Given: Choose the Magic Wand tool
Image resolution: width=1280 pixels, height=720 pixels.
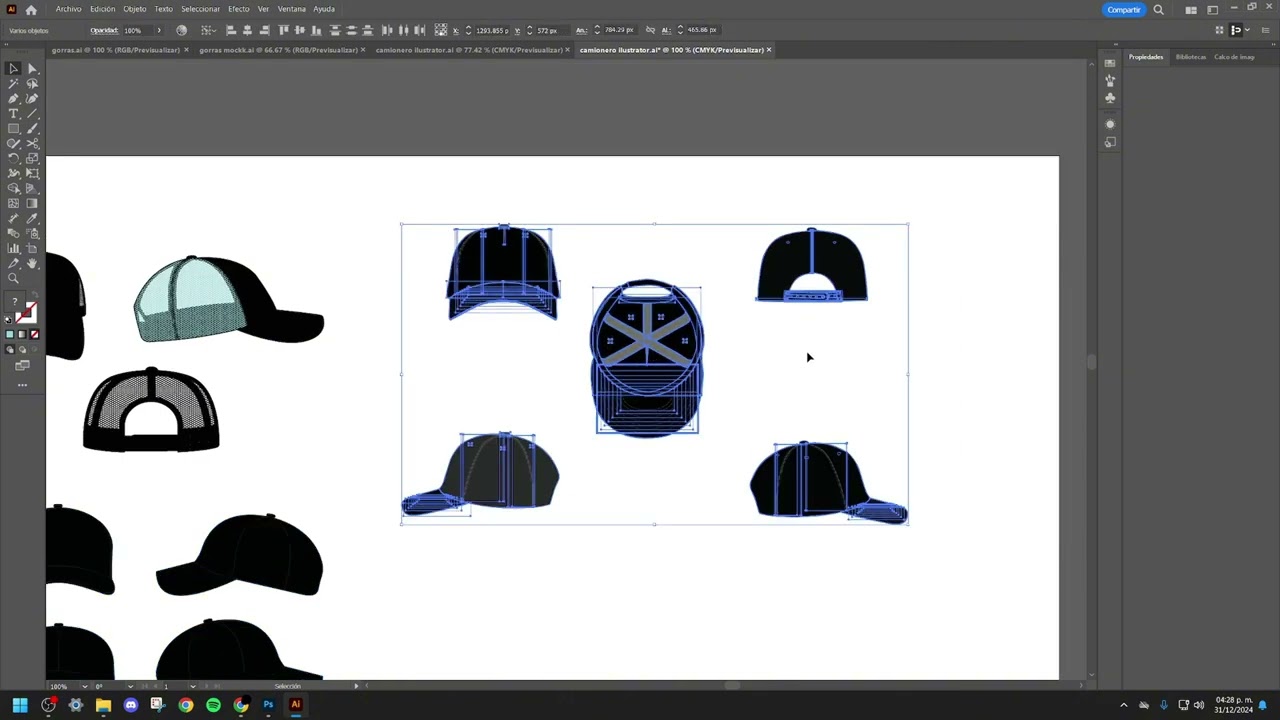Looking at the screenshot, I should [x=13, y=84].
